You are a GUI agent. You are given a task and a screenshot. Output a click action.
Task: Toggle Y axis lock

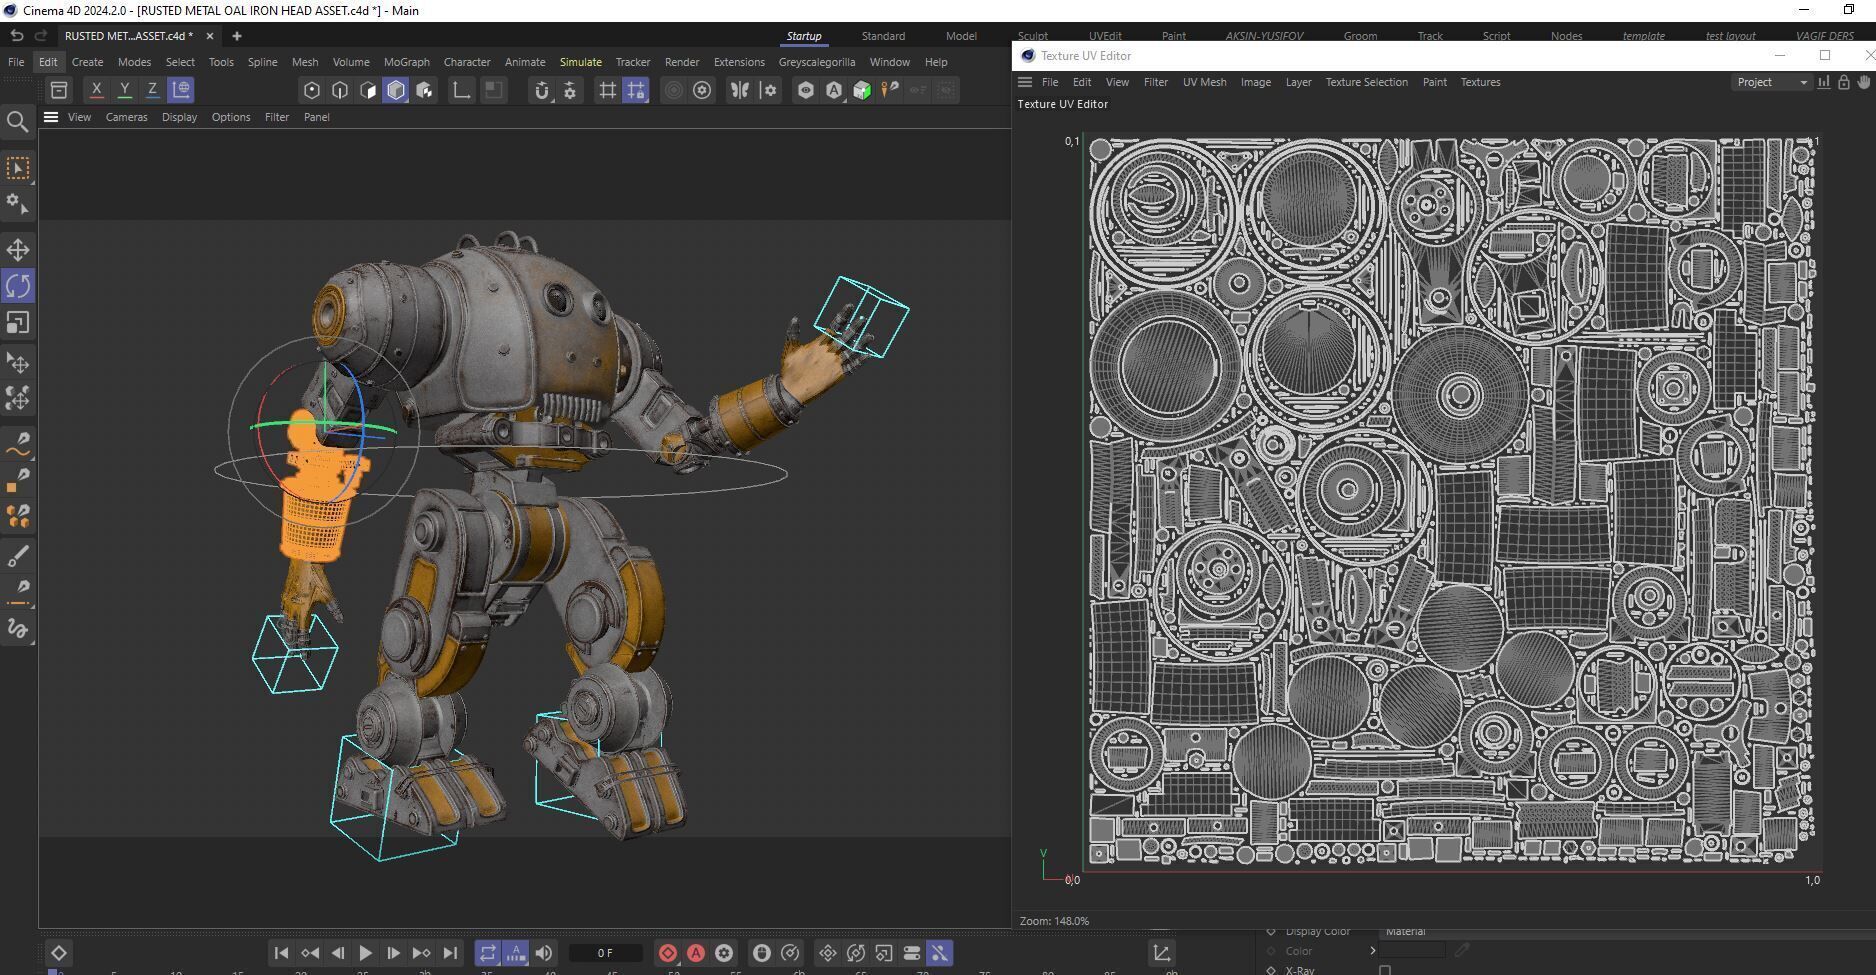124,90
